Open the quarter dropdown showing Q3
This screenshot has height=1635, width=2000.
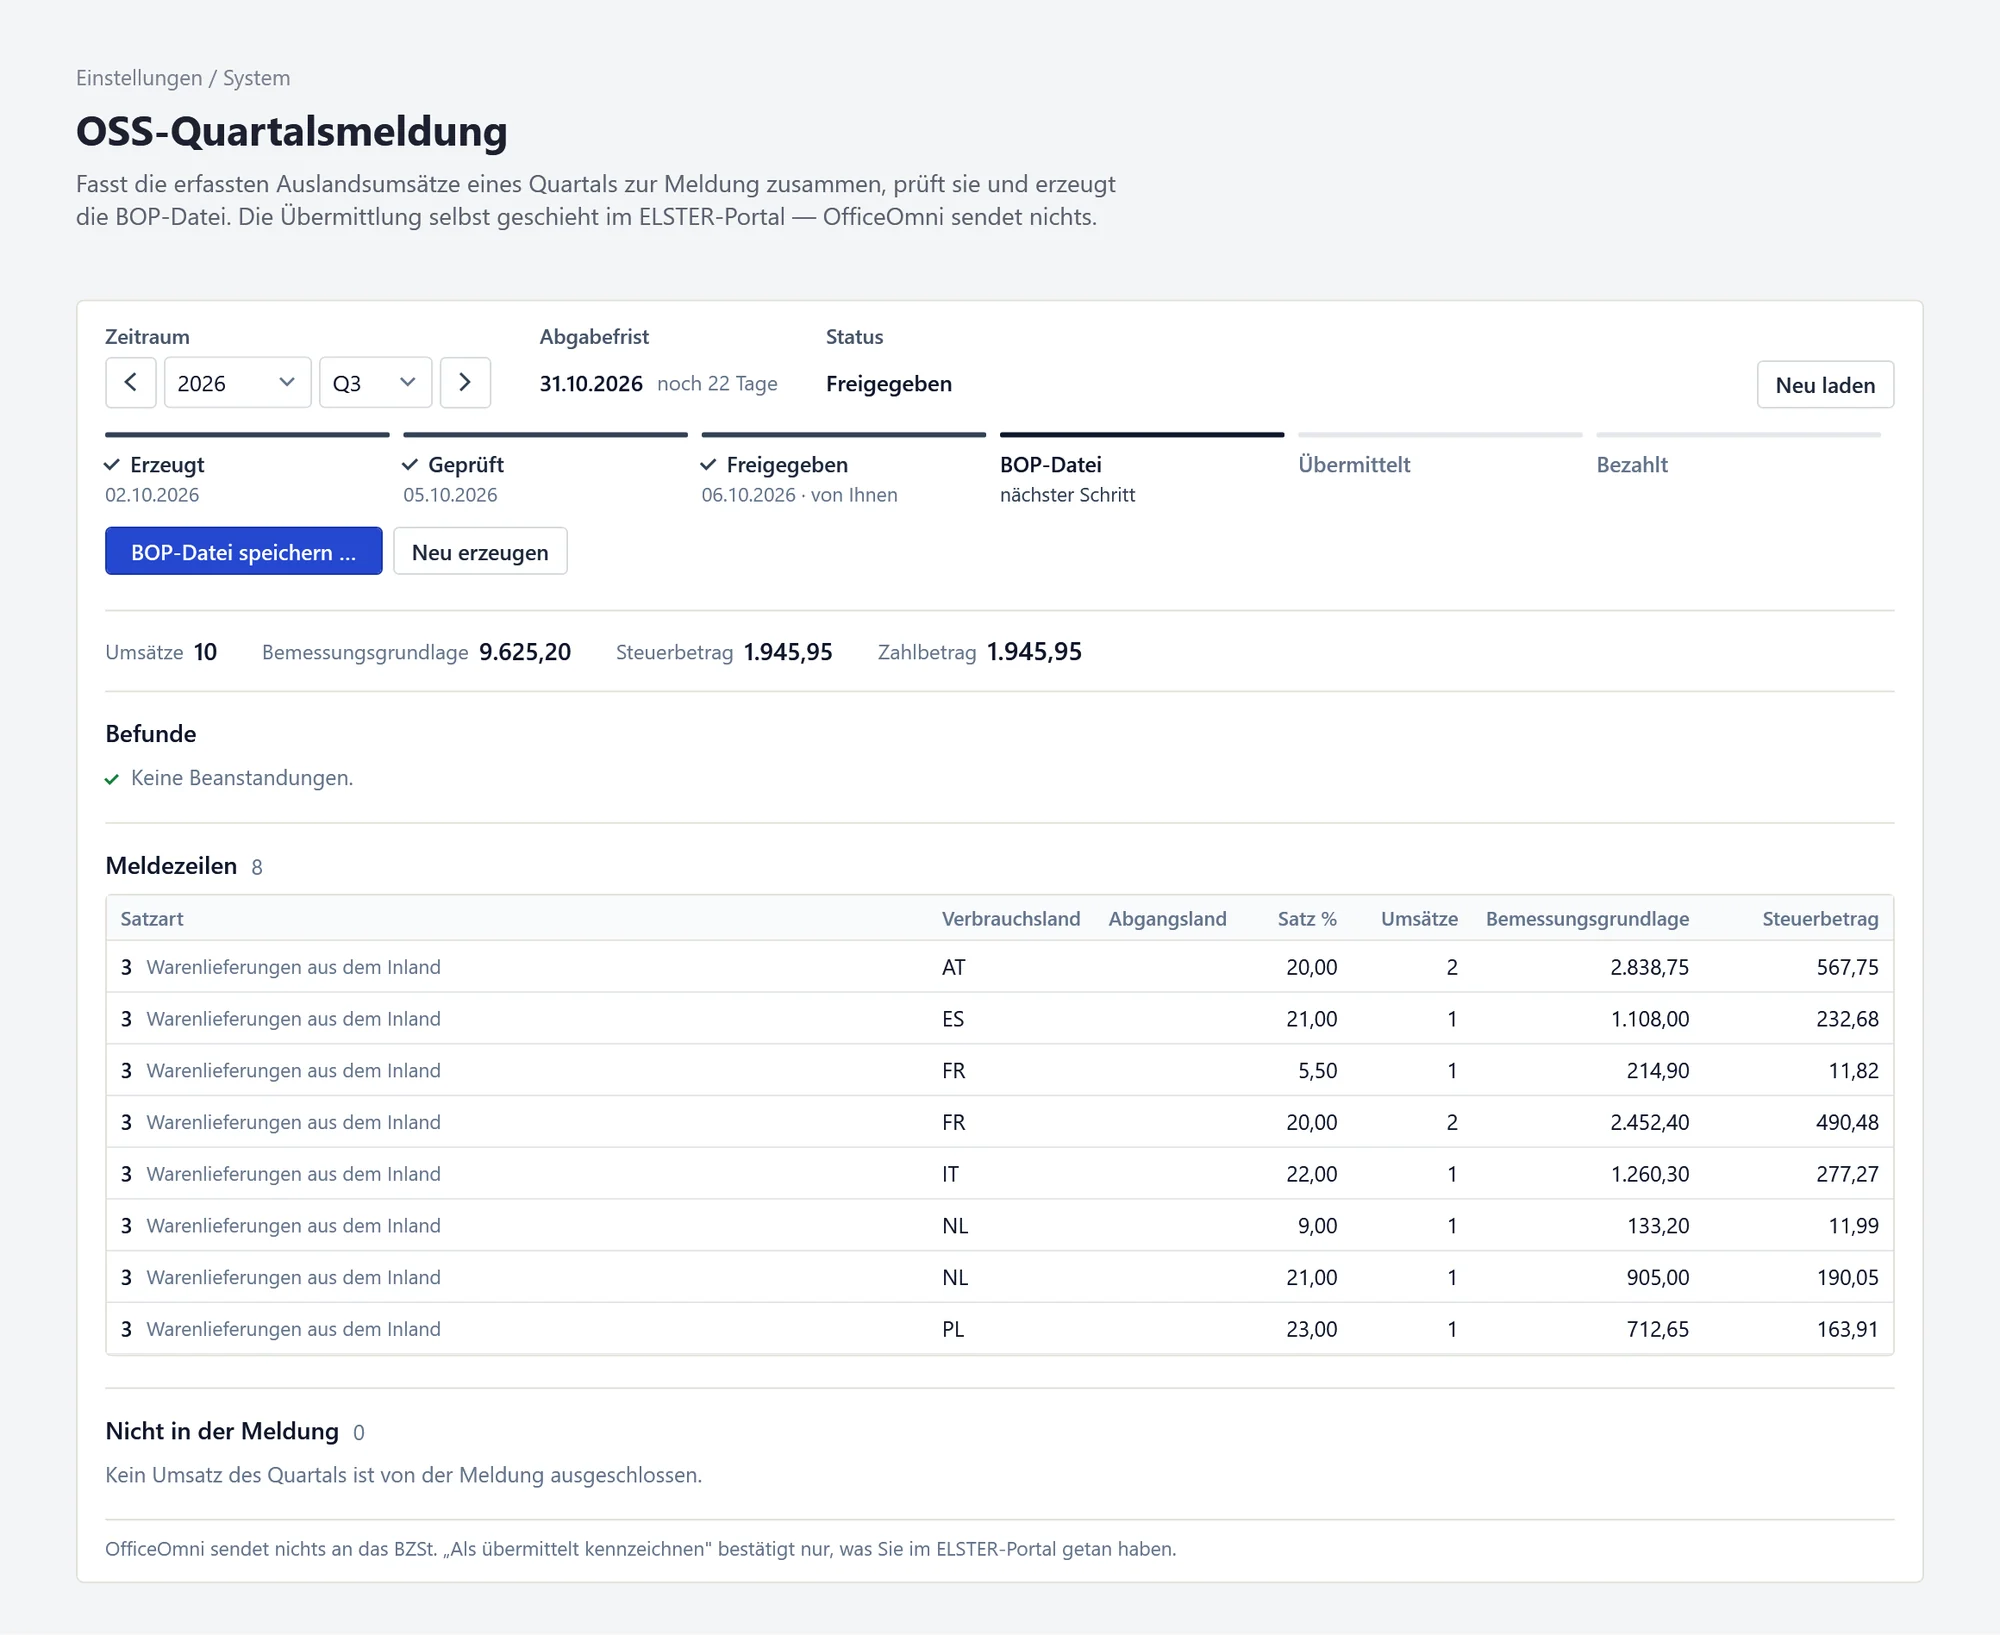(375, 383)
